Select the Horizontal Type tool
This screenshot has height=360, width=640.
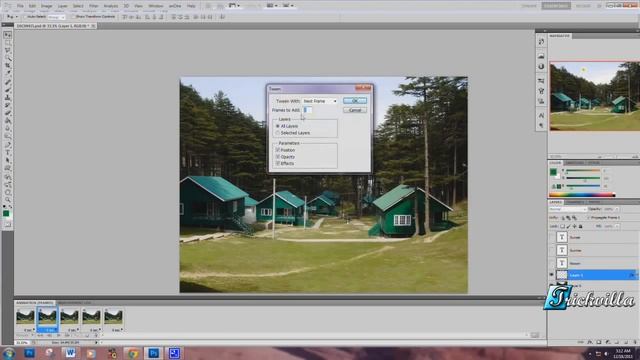point(8,153)
